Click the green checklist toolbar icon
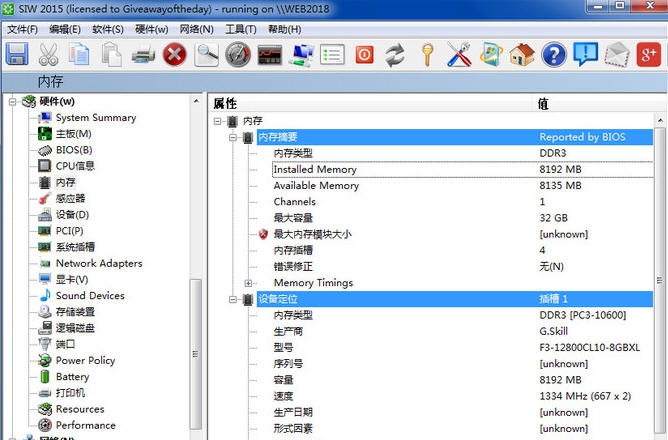The image size is (668, 440). click(332, 55)
